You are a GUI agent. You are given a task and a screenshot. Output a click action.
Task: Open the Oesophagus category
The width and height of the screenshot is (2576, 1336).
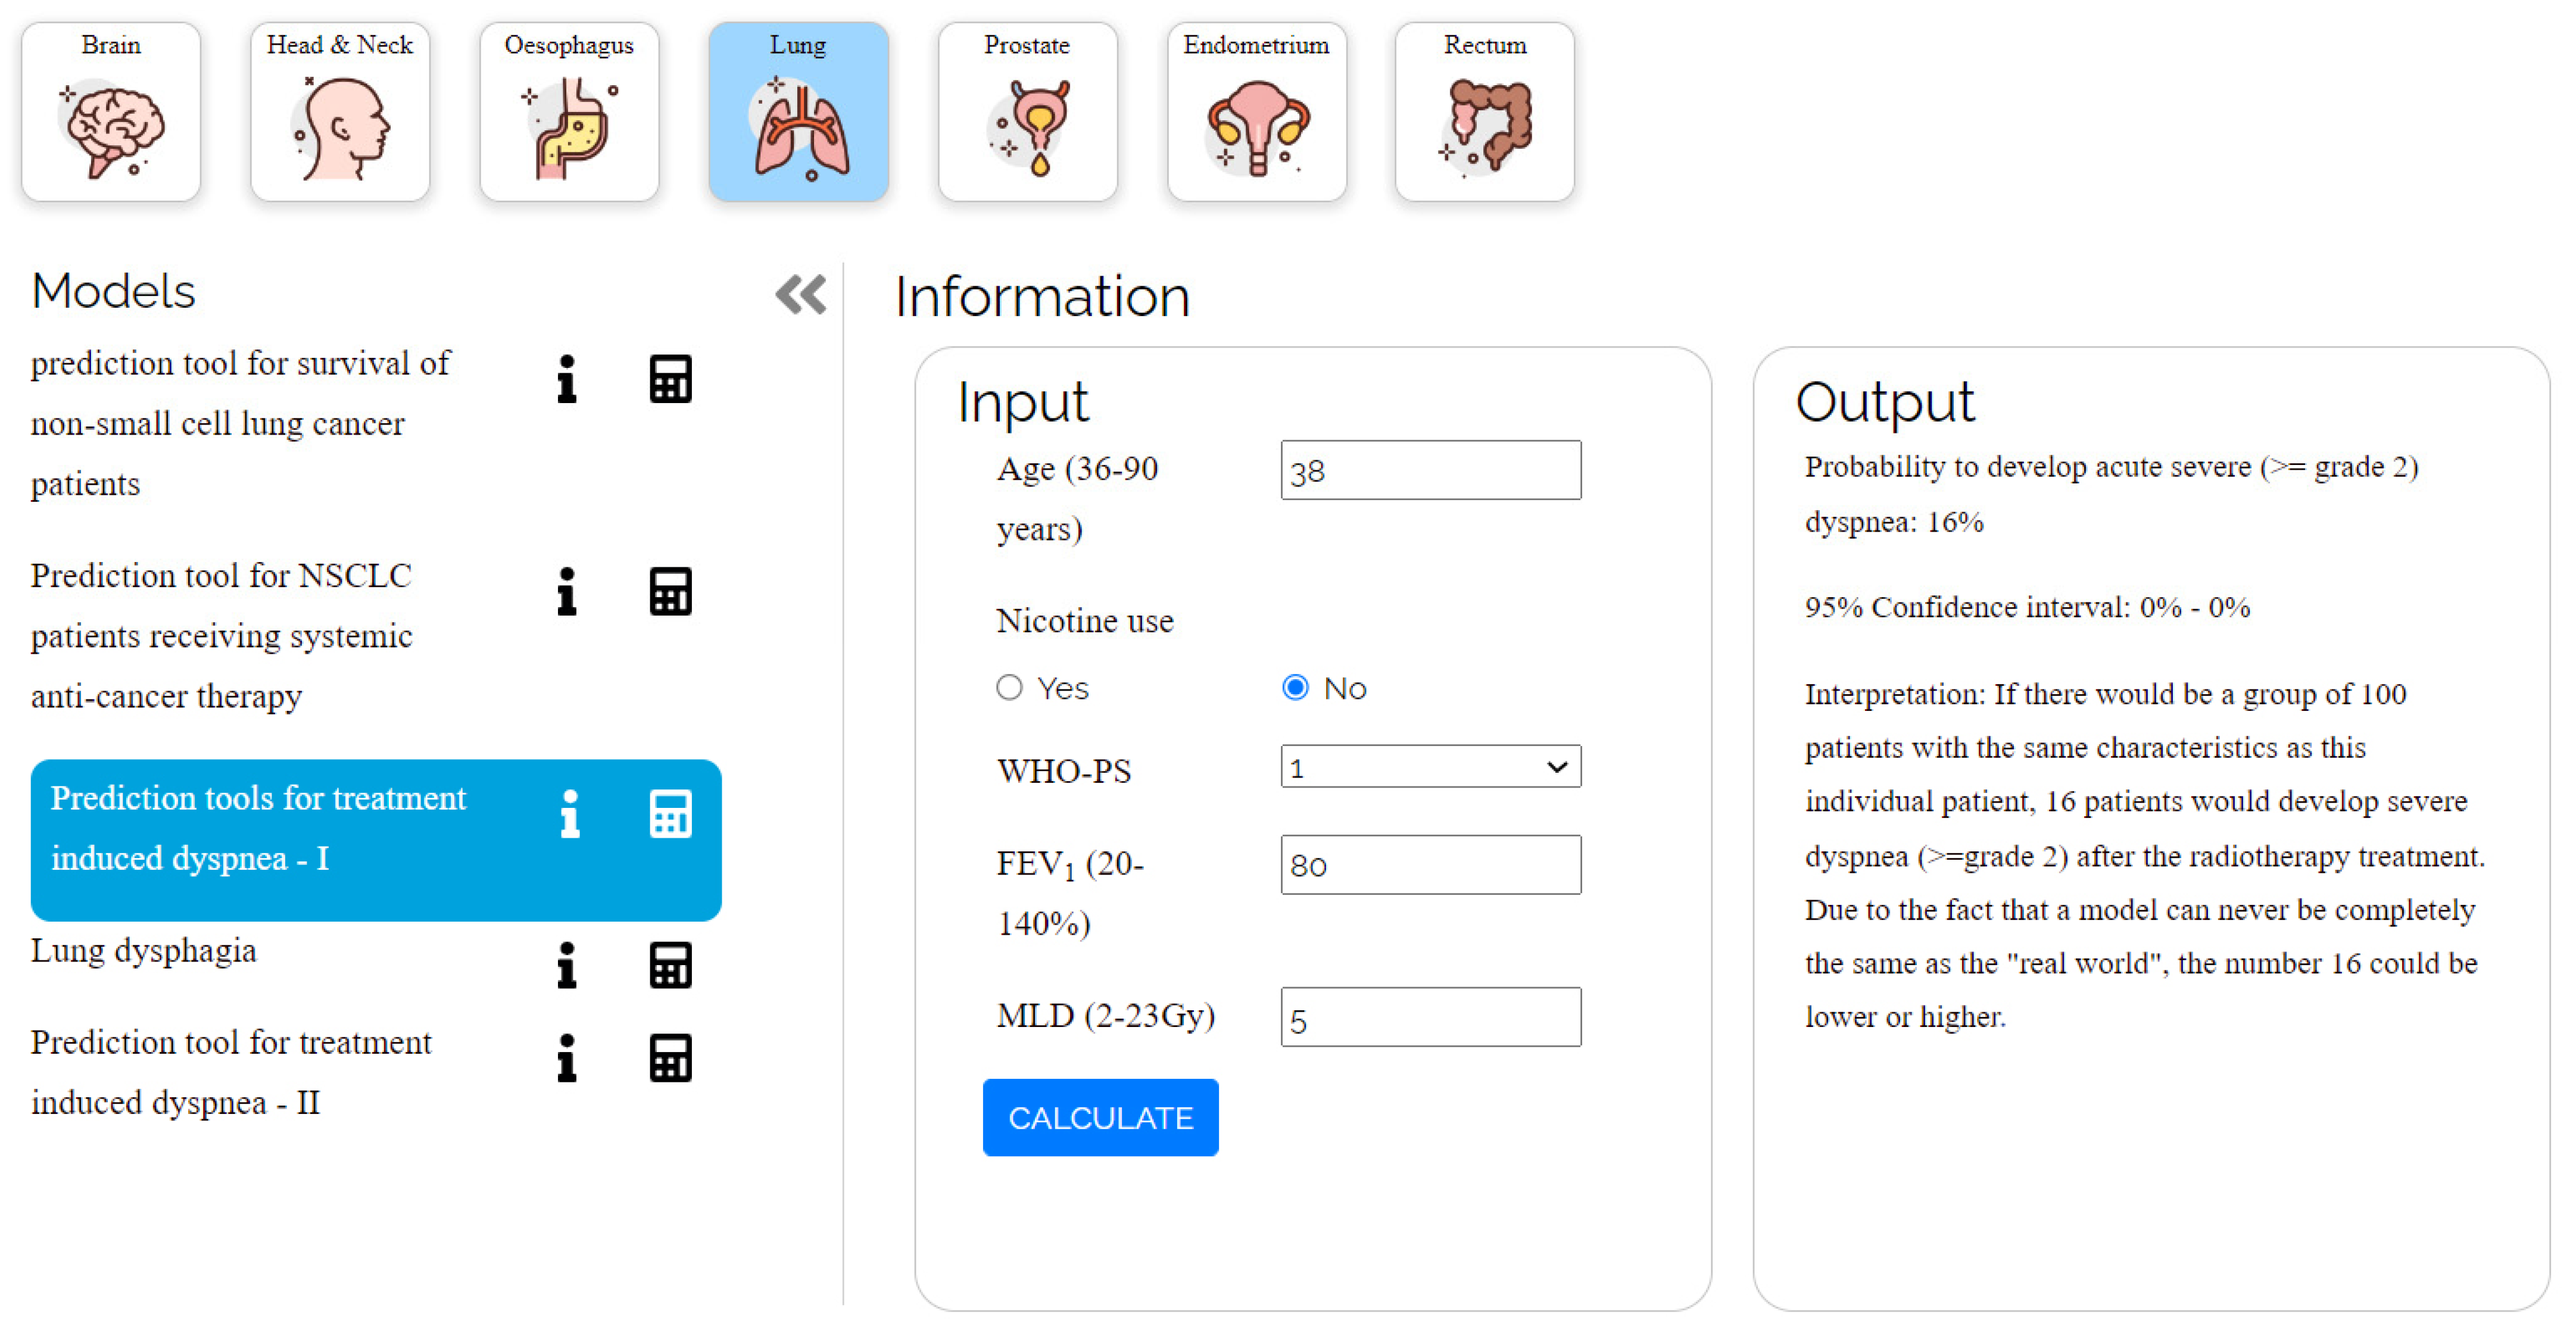point(569,112)
